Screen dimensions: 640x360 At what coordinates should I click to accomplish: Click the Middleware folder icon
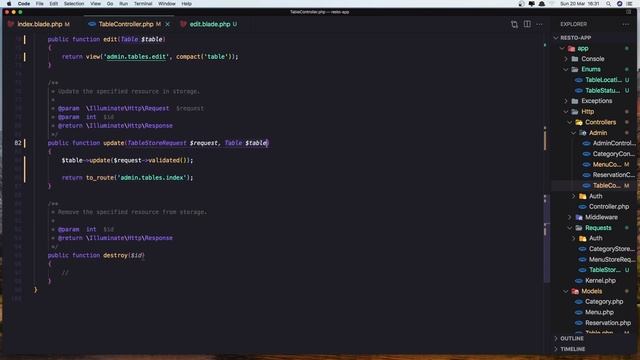tap(579, 218)
